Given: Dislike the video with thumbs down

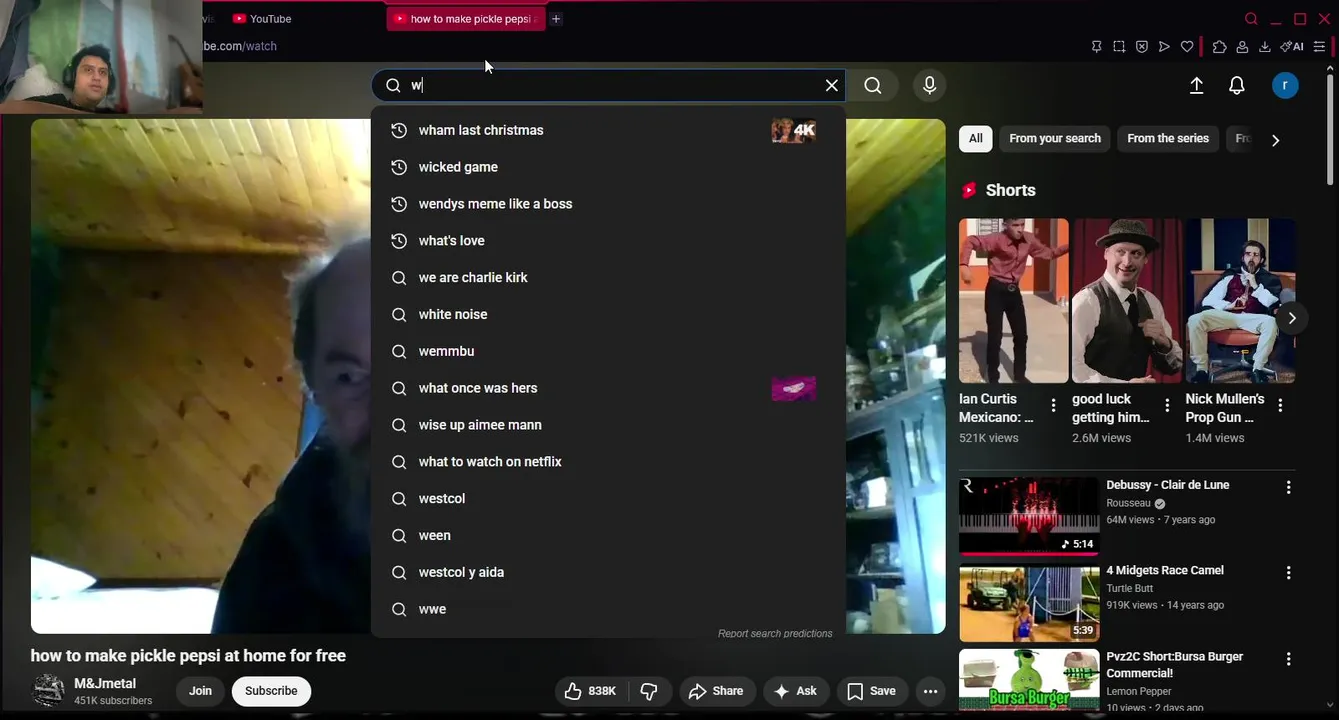Looking at the screenshot, I should pyautogui.click(x=649, y=691).
